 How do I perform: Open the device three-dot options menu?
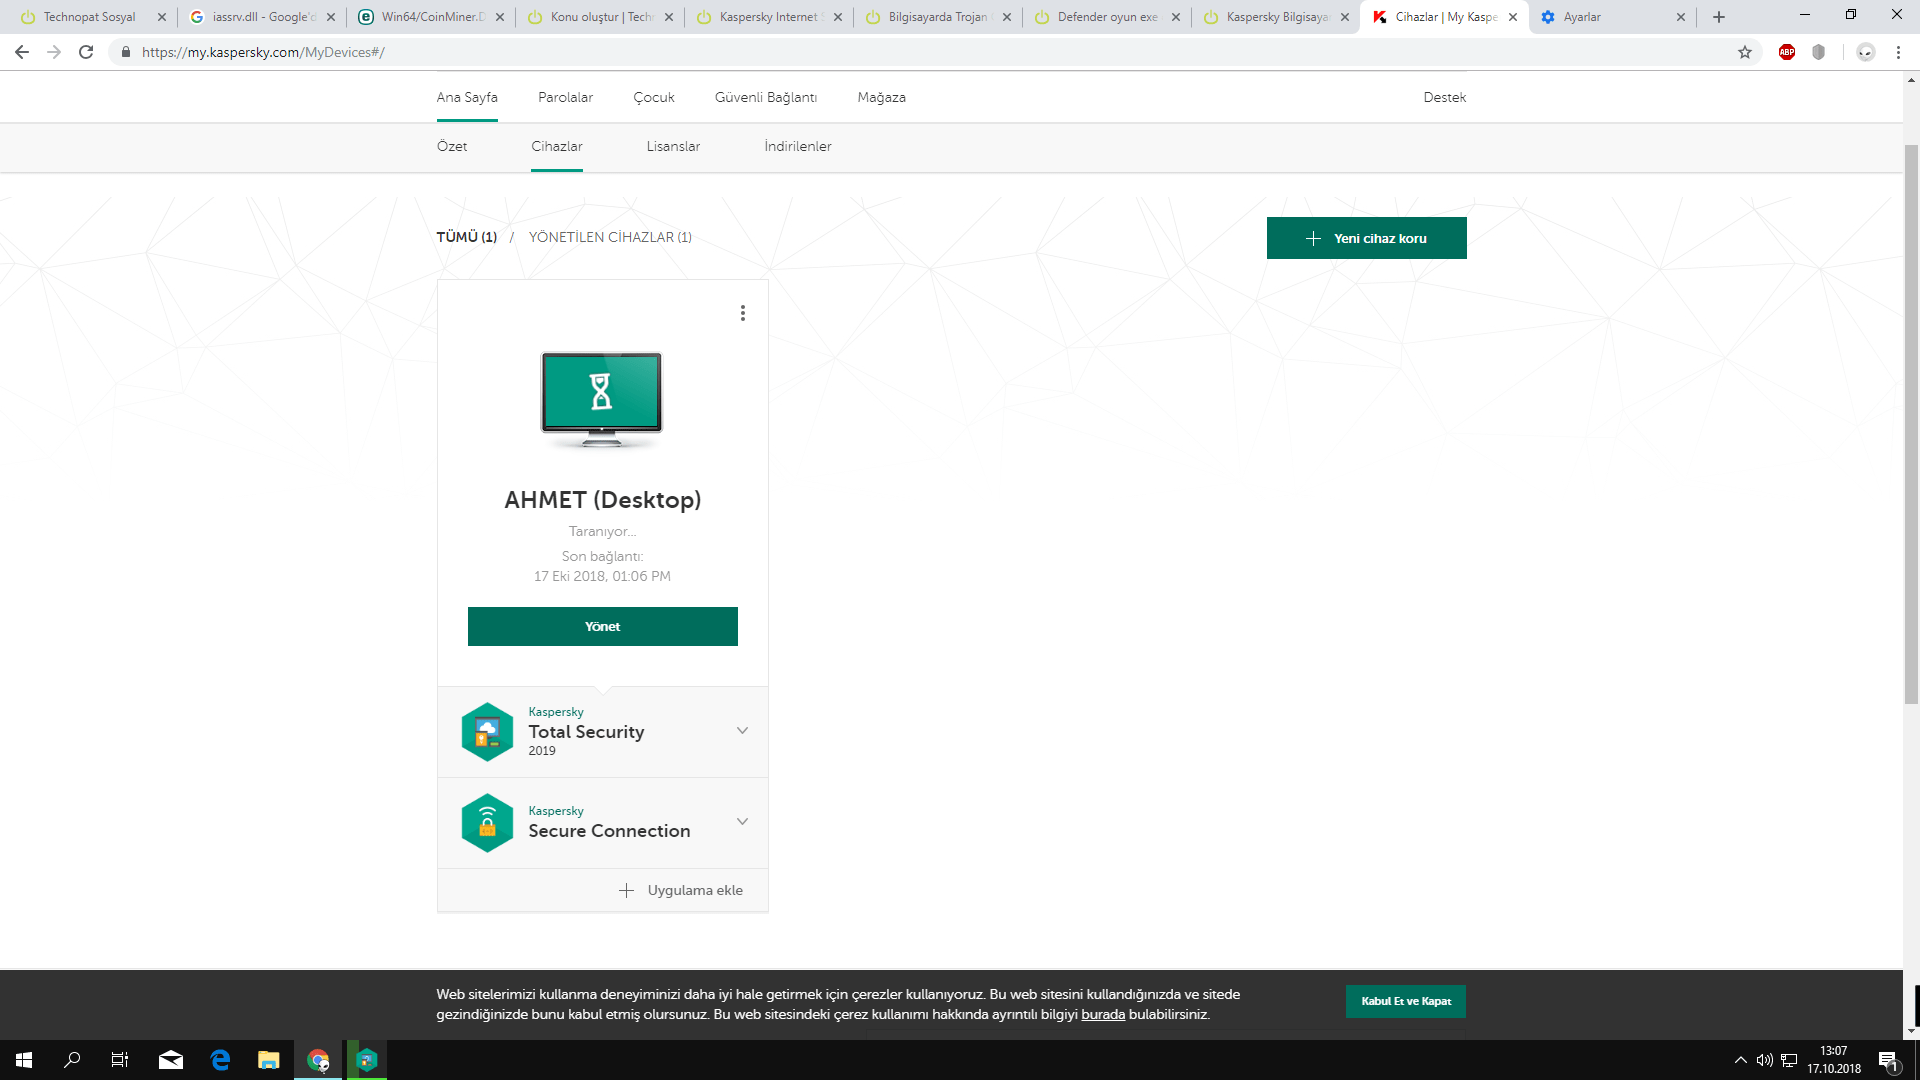coord(742,313)
